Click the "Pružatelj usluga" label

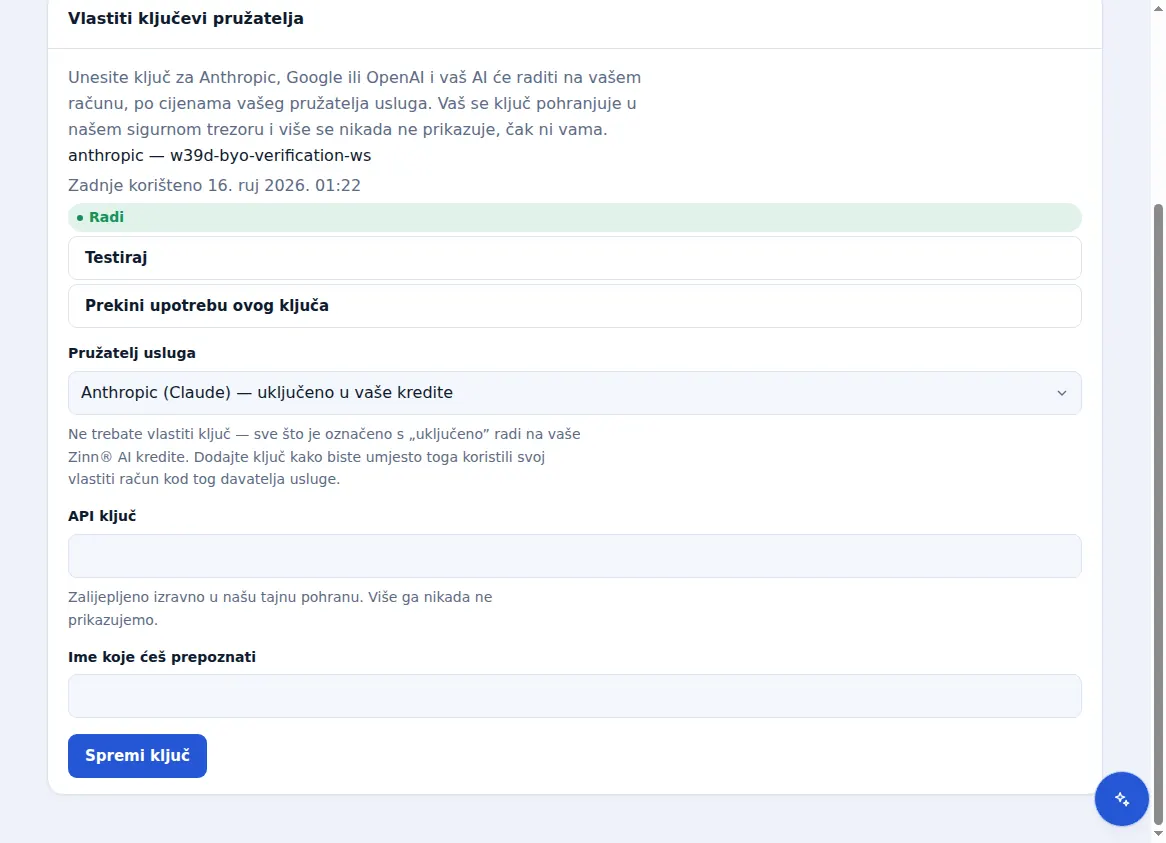132,353
